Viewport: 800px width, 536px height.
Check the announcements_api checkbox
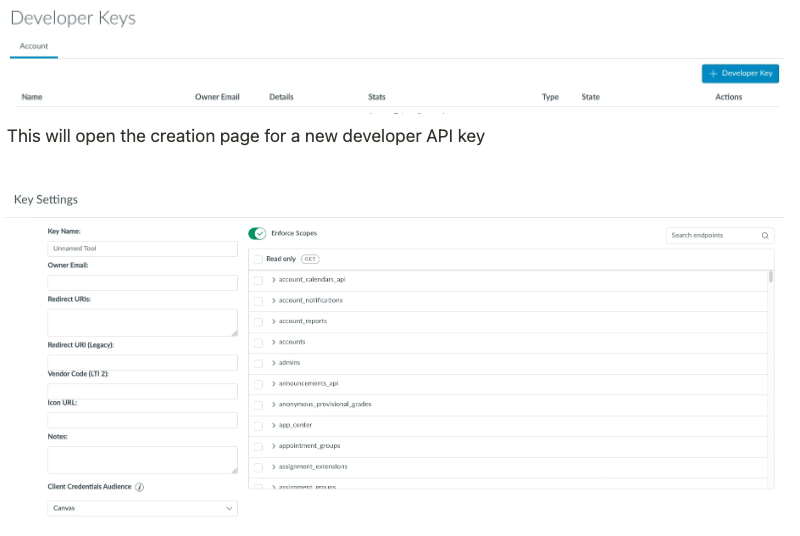tap(258, 384)
